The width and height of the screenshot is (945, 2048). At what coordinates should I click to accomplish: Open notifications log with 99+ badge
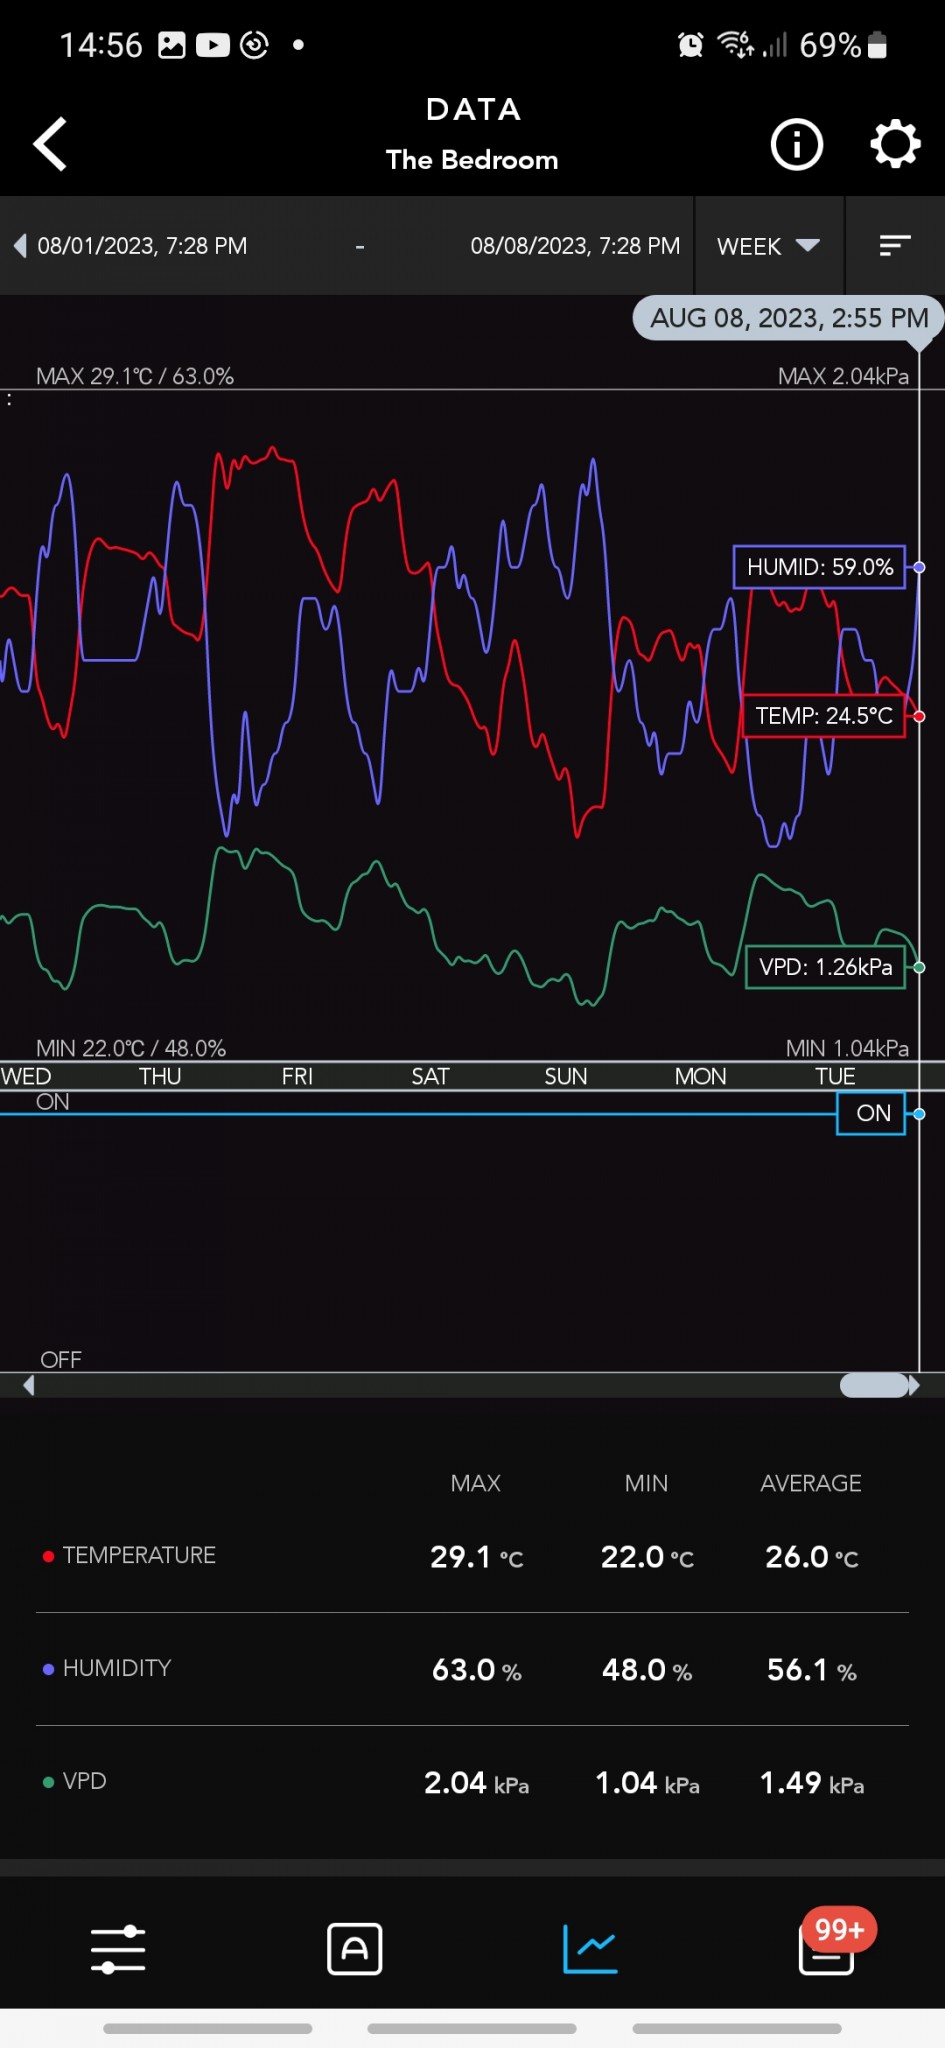click(828, 1948)
